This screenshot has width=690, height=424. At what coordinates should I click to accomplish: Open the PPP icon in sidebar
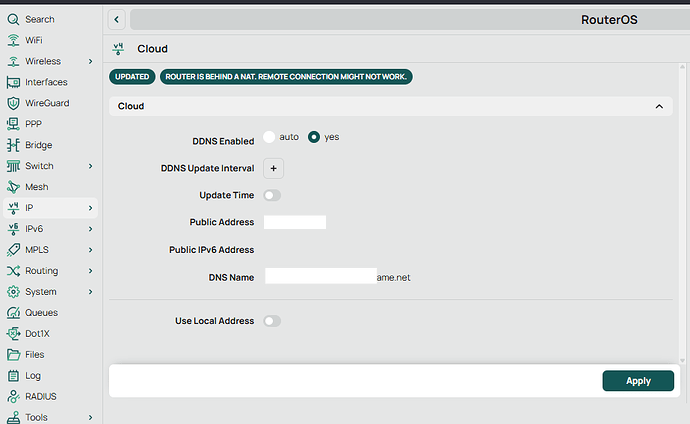(x=13, y=124)
